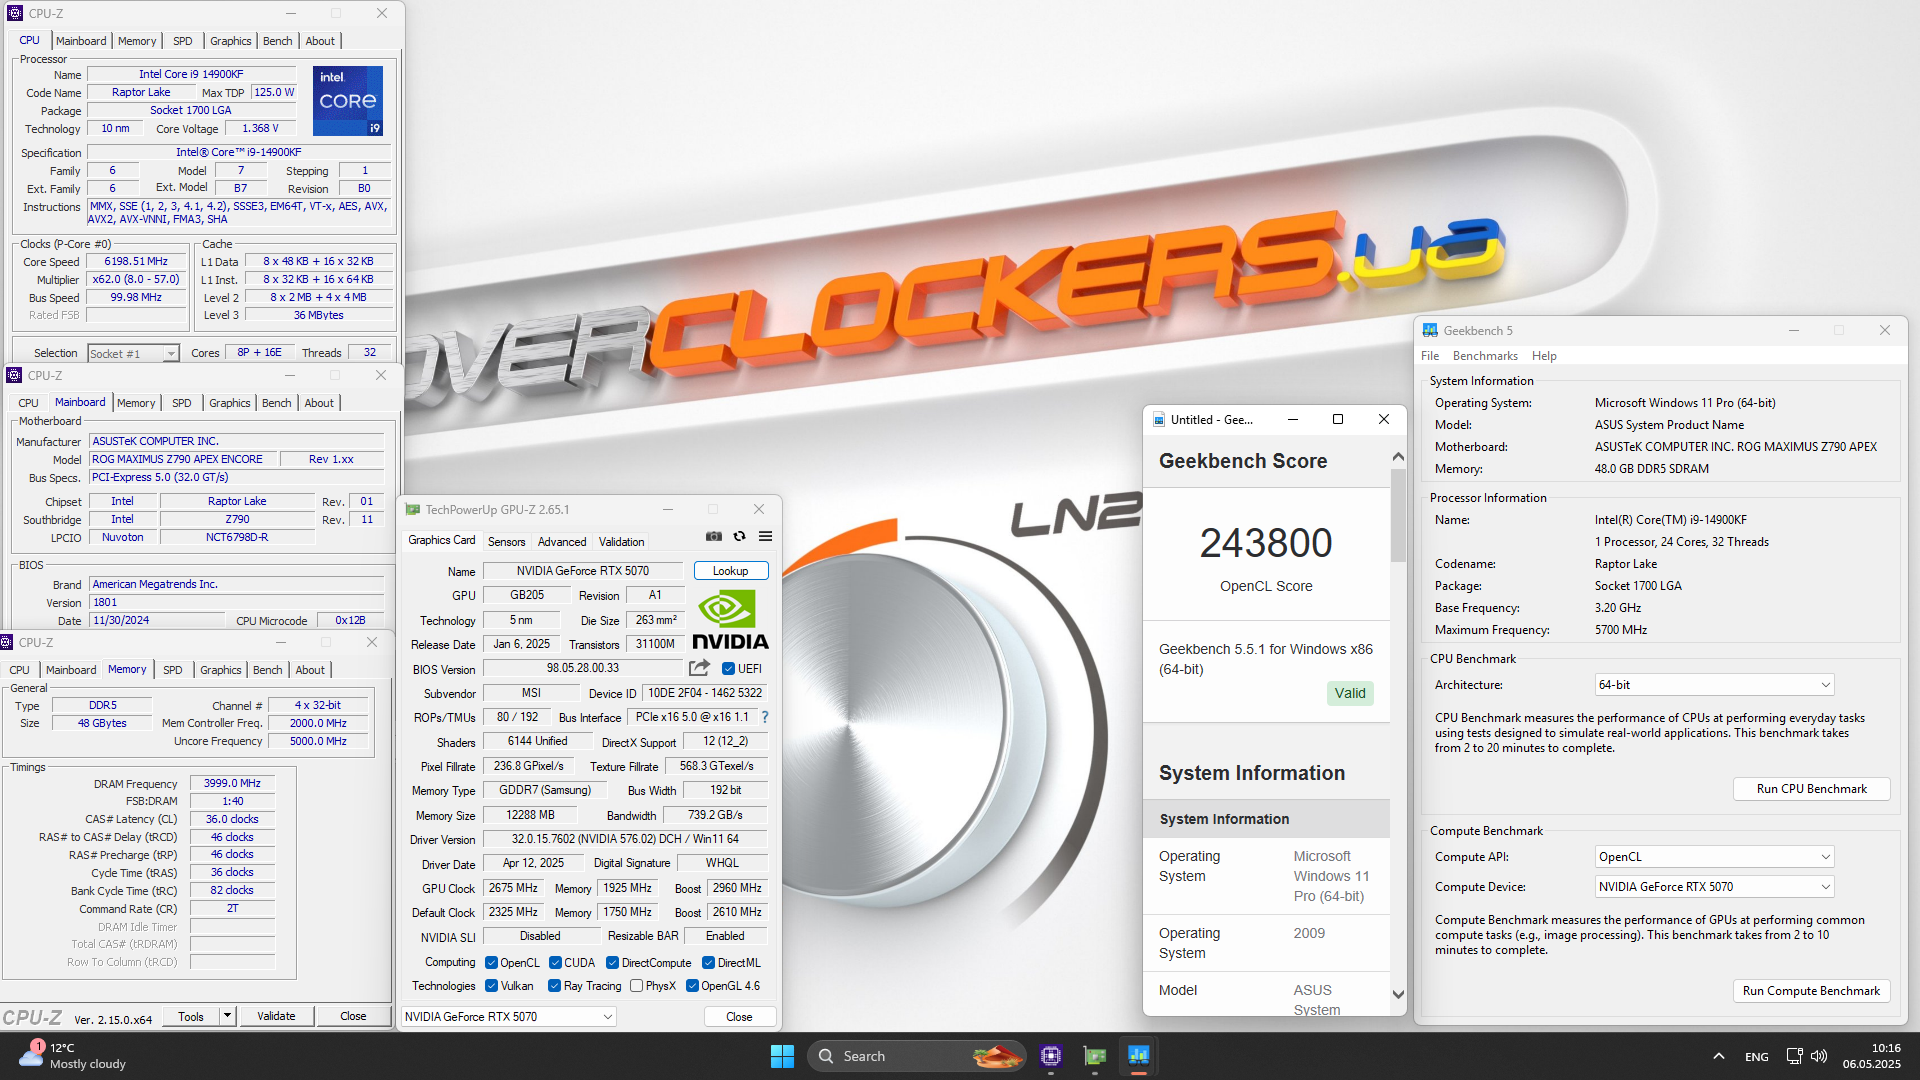Click the Lookup button in GPU-Z
This screenshot has width=1920, height=1080.
point(731,571)
